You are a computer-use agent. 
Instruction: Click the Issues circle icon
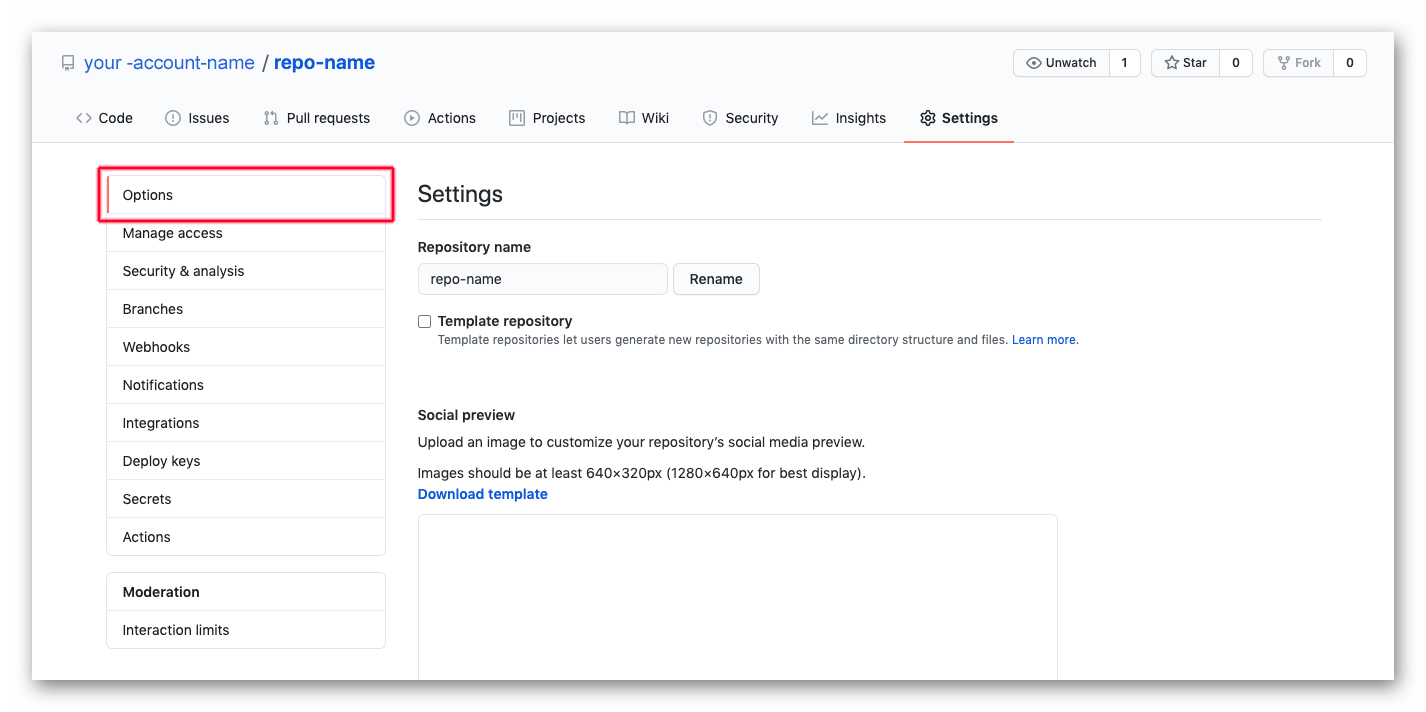click(173, 118)
